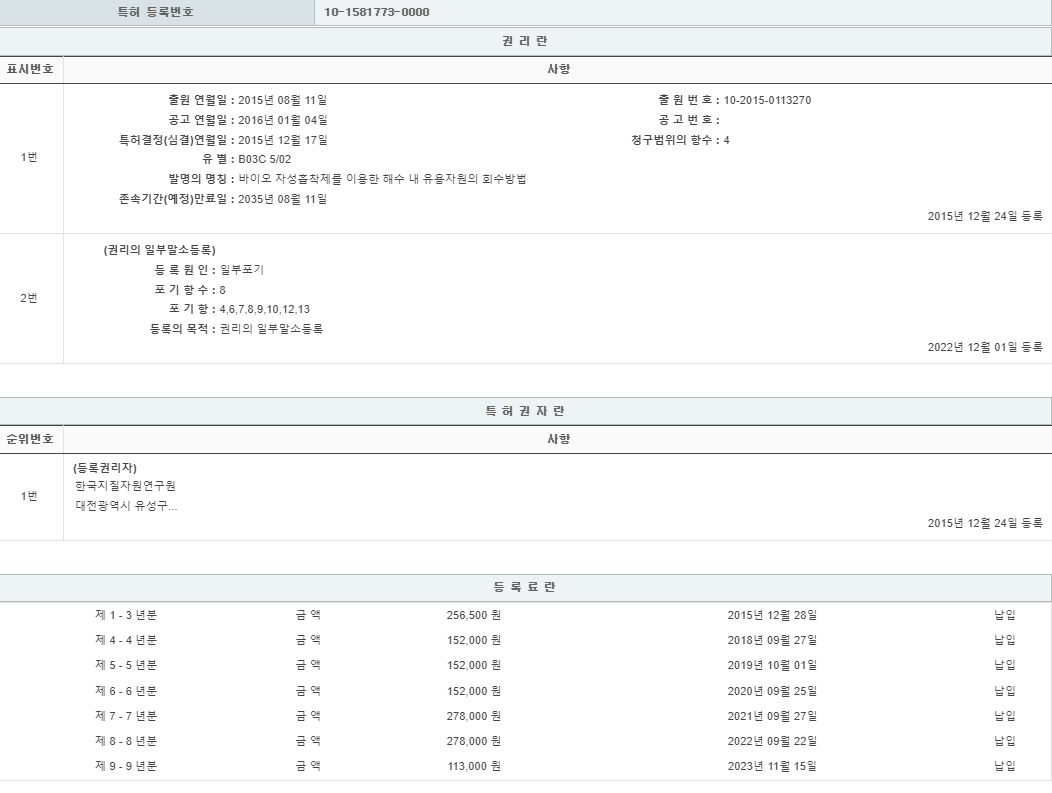Click the 공고 연월일 date 2016년 01월 04일
The height and width of the screenshot is (793, 1052).
[283, 120]
